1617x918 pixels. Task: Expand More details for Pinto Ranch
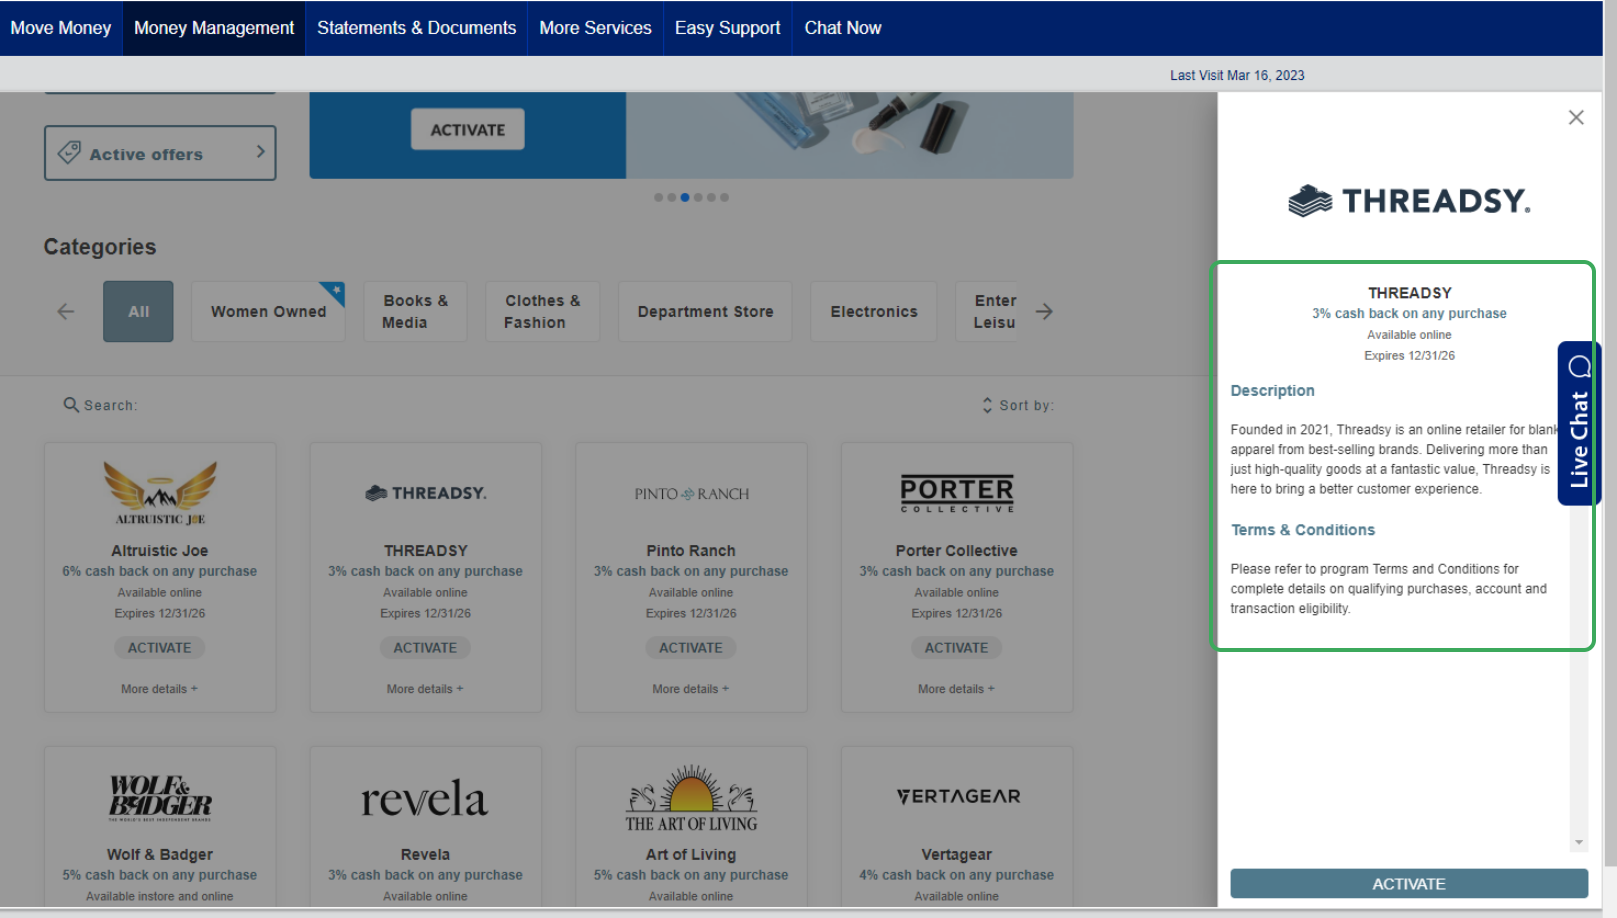pyautogui.click(x=691, y=689)
